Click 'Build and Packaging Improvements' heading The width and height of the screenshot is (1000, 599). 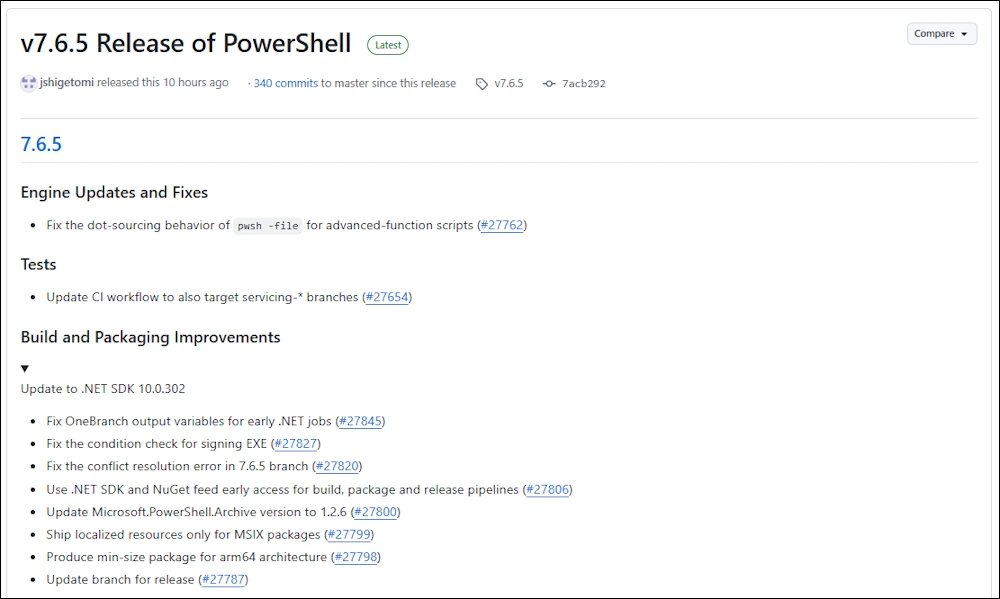tap(151, 337)
